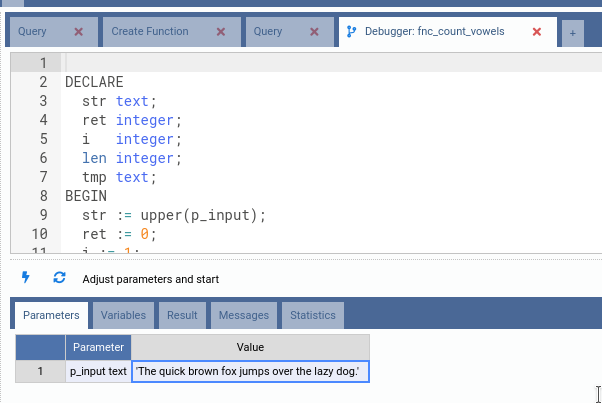
Task: Open the Debugger: fnc_count_vowels tab
Action: pyautogui.click(x=432, y=32)
